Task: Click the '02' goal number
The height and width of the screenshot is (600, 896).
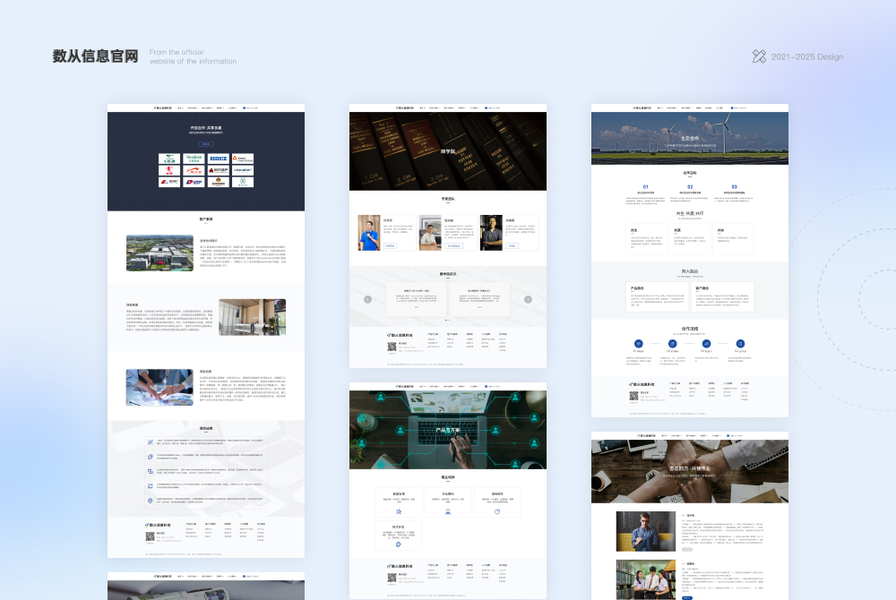Action: coord(690,187)
